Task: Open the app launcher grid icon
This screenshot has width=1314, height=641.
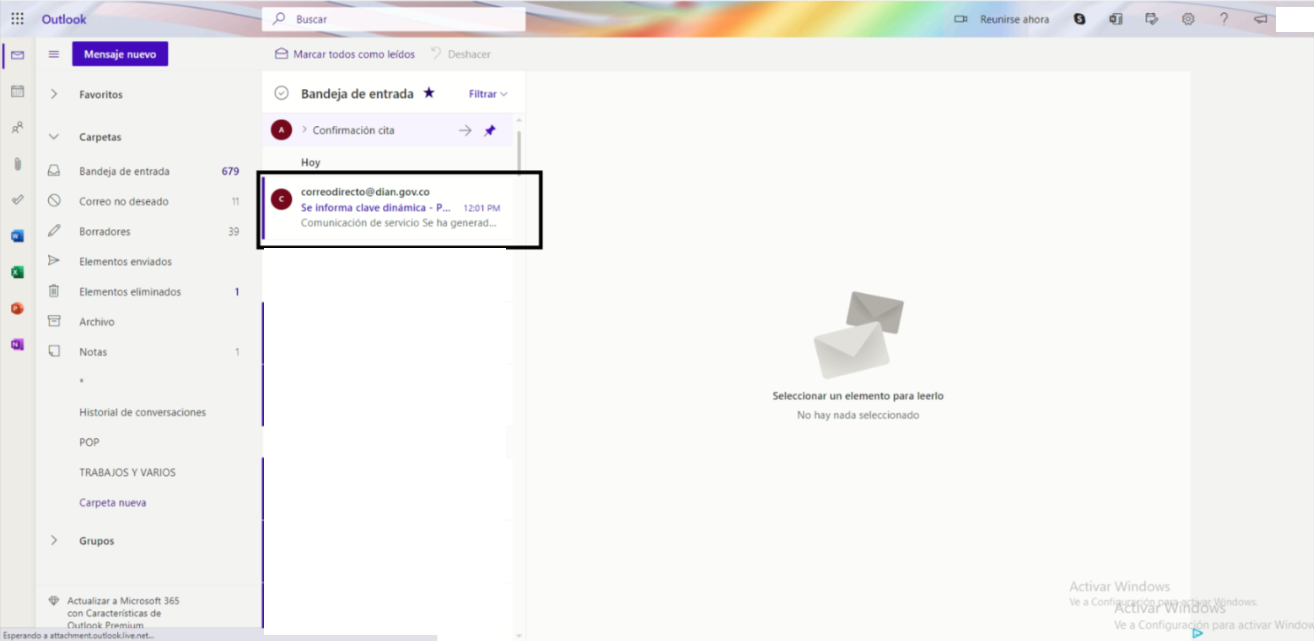Action: (17, 19)
